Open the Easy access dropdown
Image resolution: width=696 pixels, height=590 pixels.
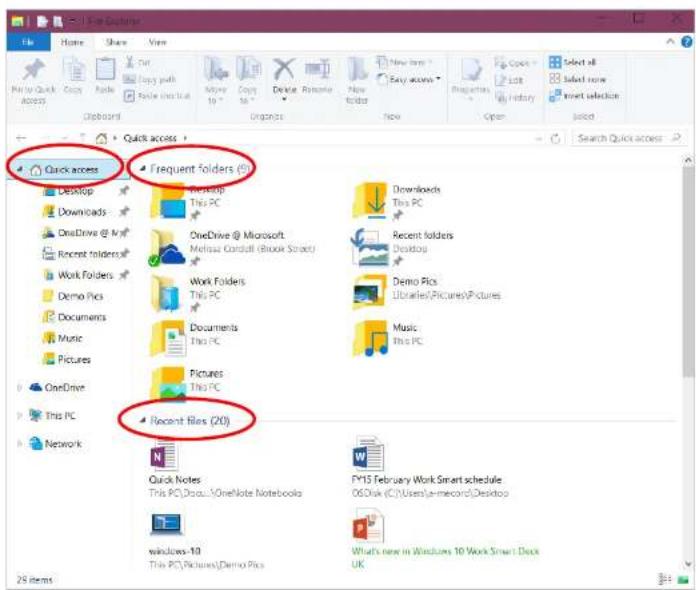click(x=409, y=79)
